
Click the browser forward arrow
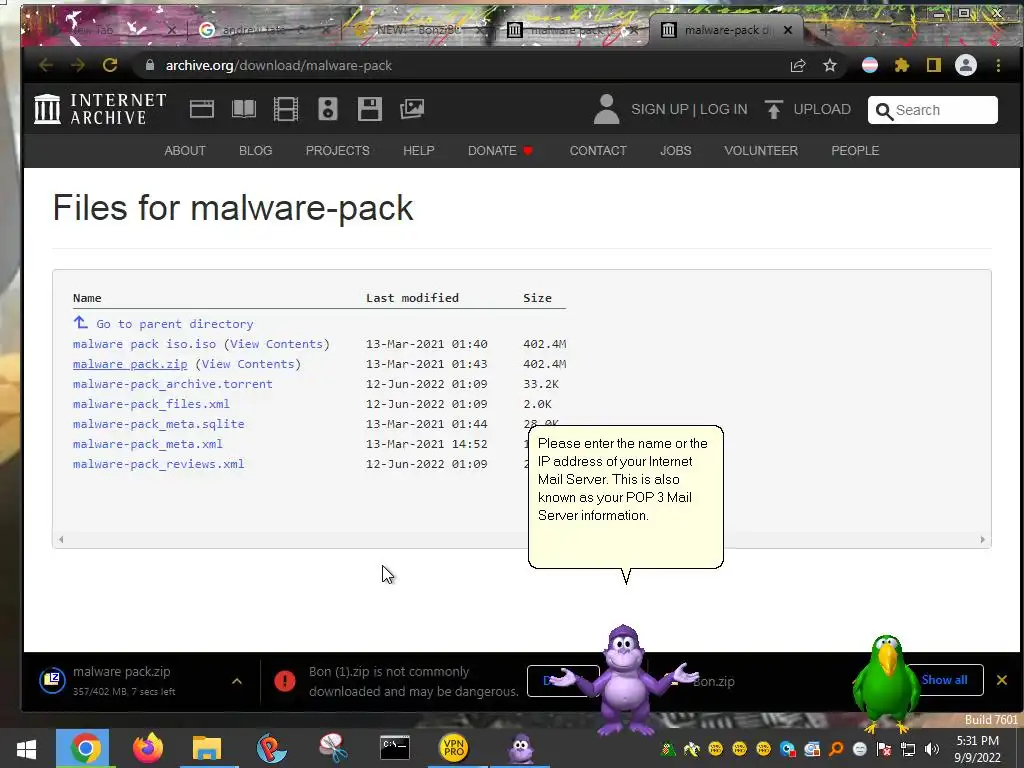coord(78,65)
